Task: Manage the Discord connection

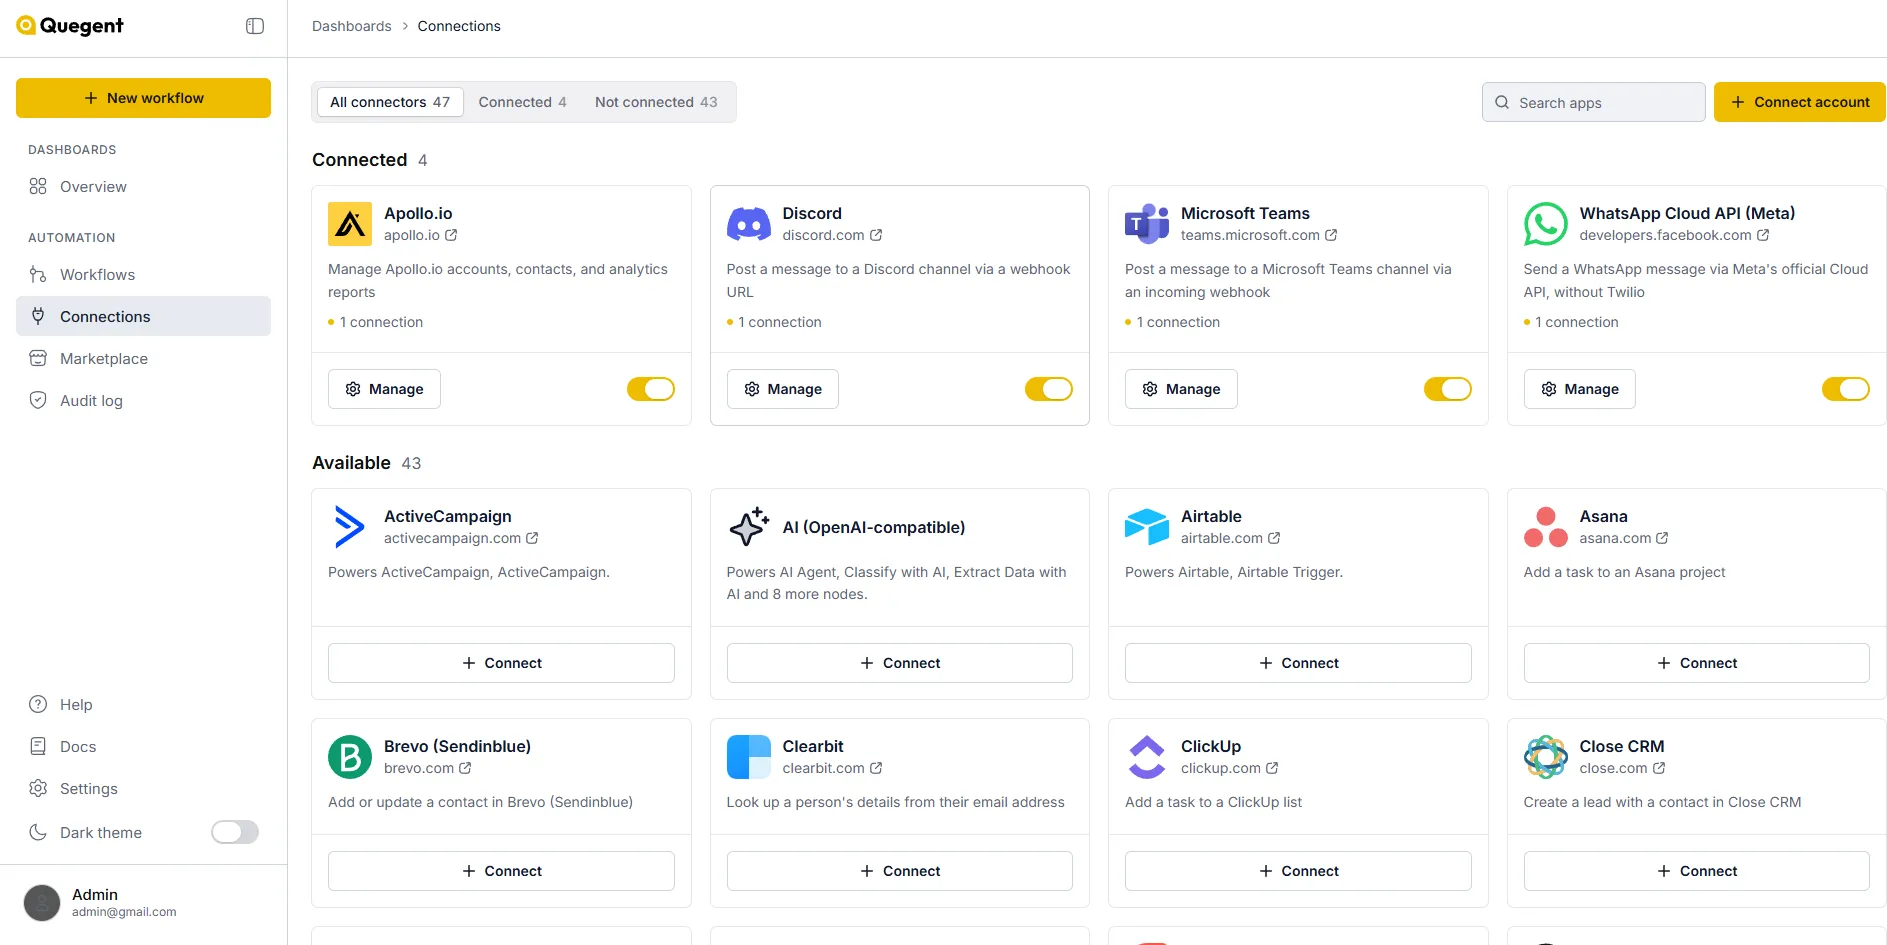Action: coord(782,389)
